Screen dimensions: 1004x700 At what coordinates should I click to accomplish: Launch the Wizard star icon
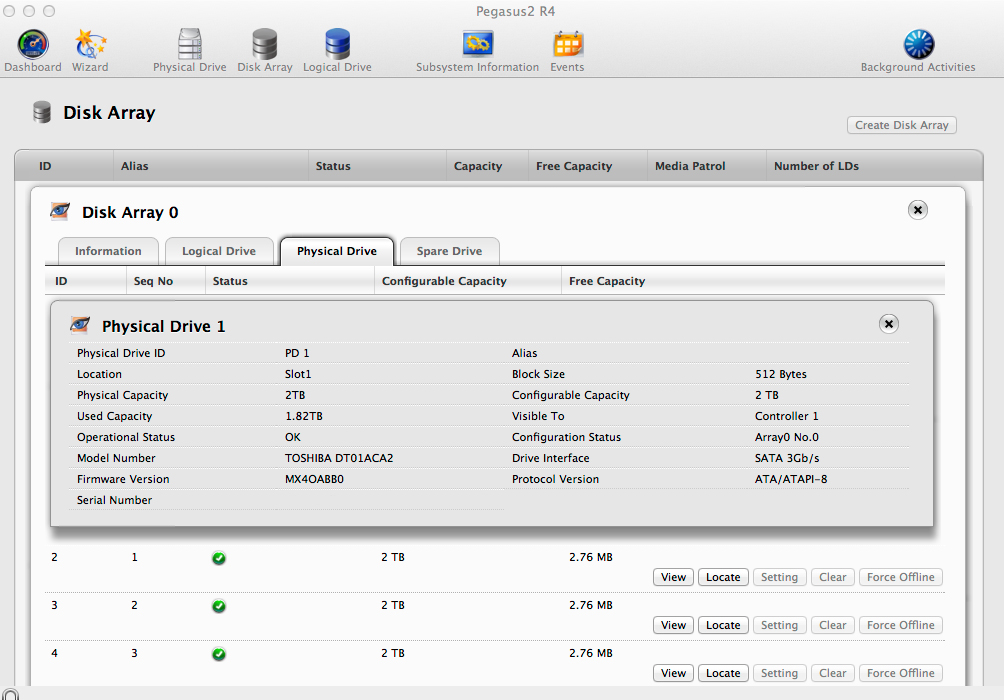point(90,45)
